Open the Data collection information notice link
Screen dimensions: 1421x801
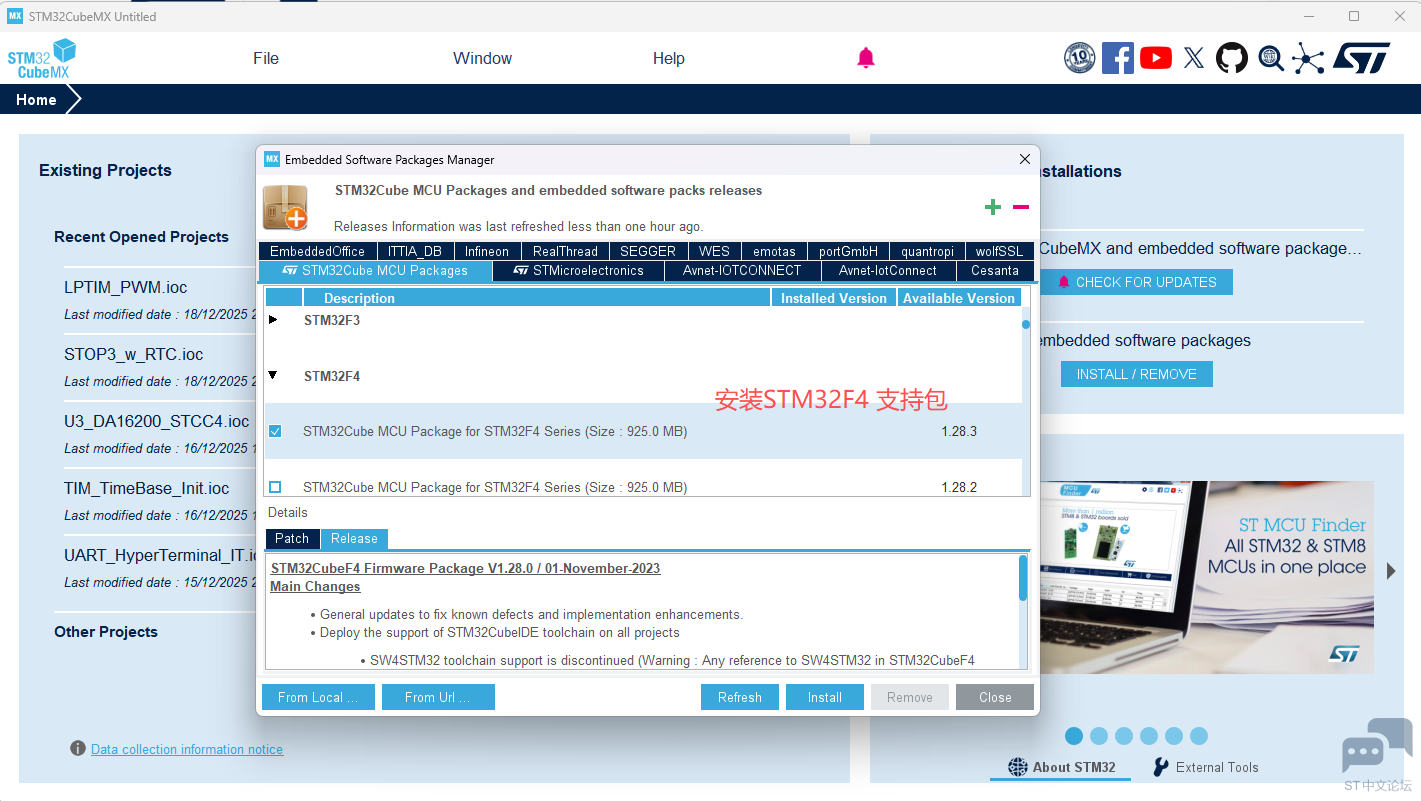click(x=187, y=749)
